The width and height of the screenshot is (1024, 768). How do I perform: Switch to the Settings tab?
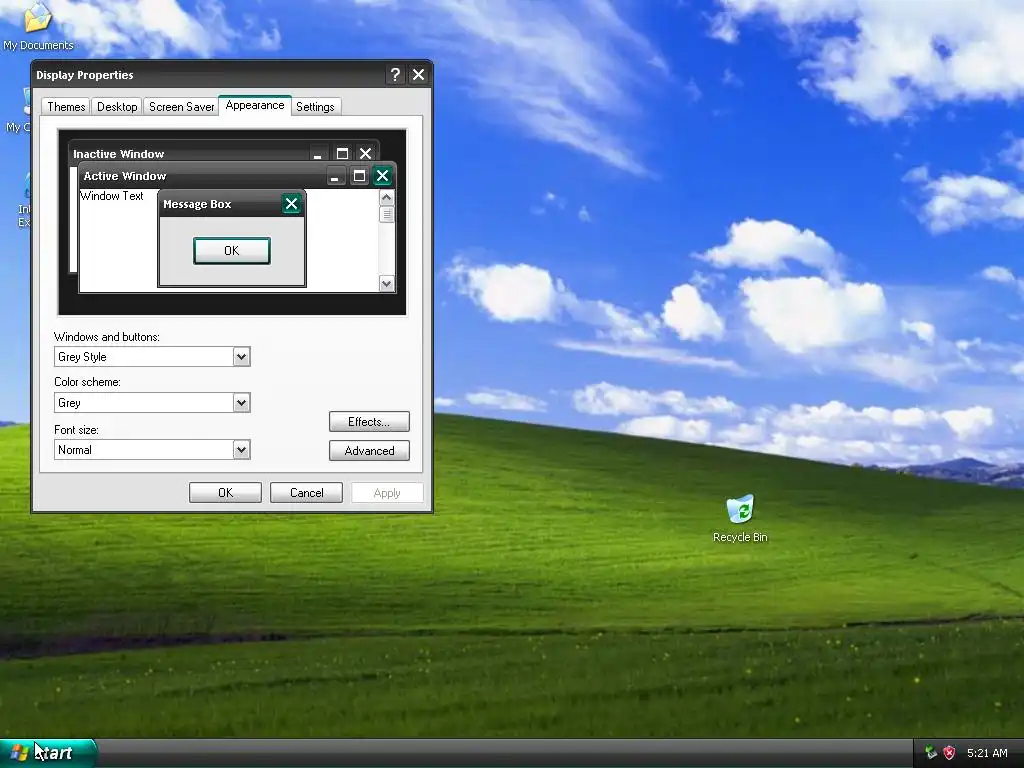315,106
